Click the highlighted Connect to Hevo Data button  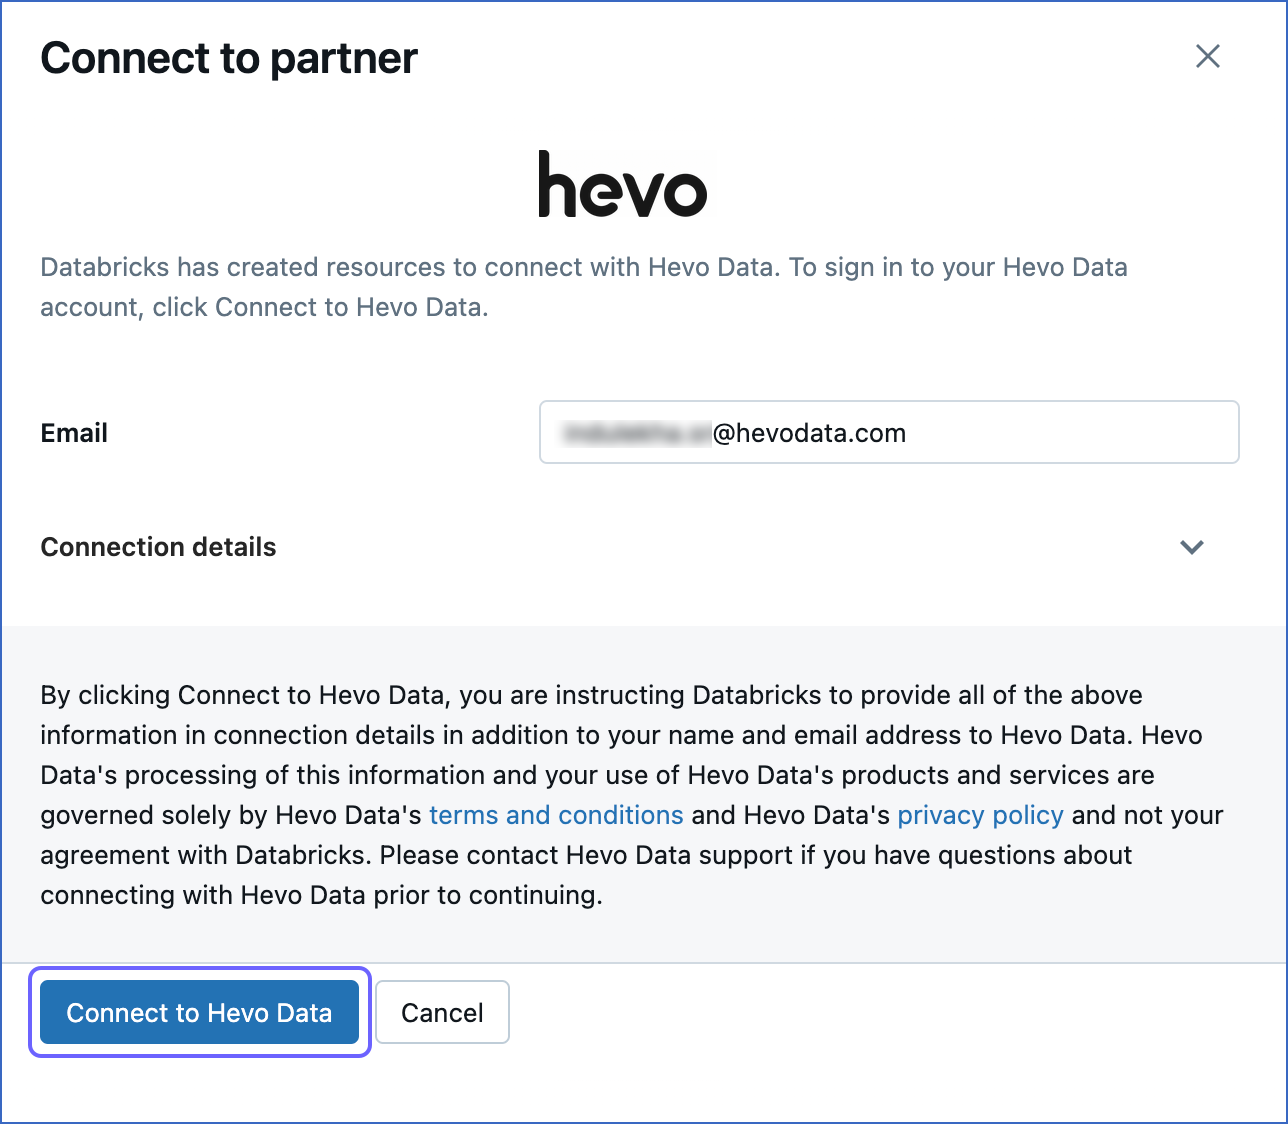click(199, 1012)
